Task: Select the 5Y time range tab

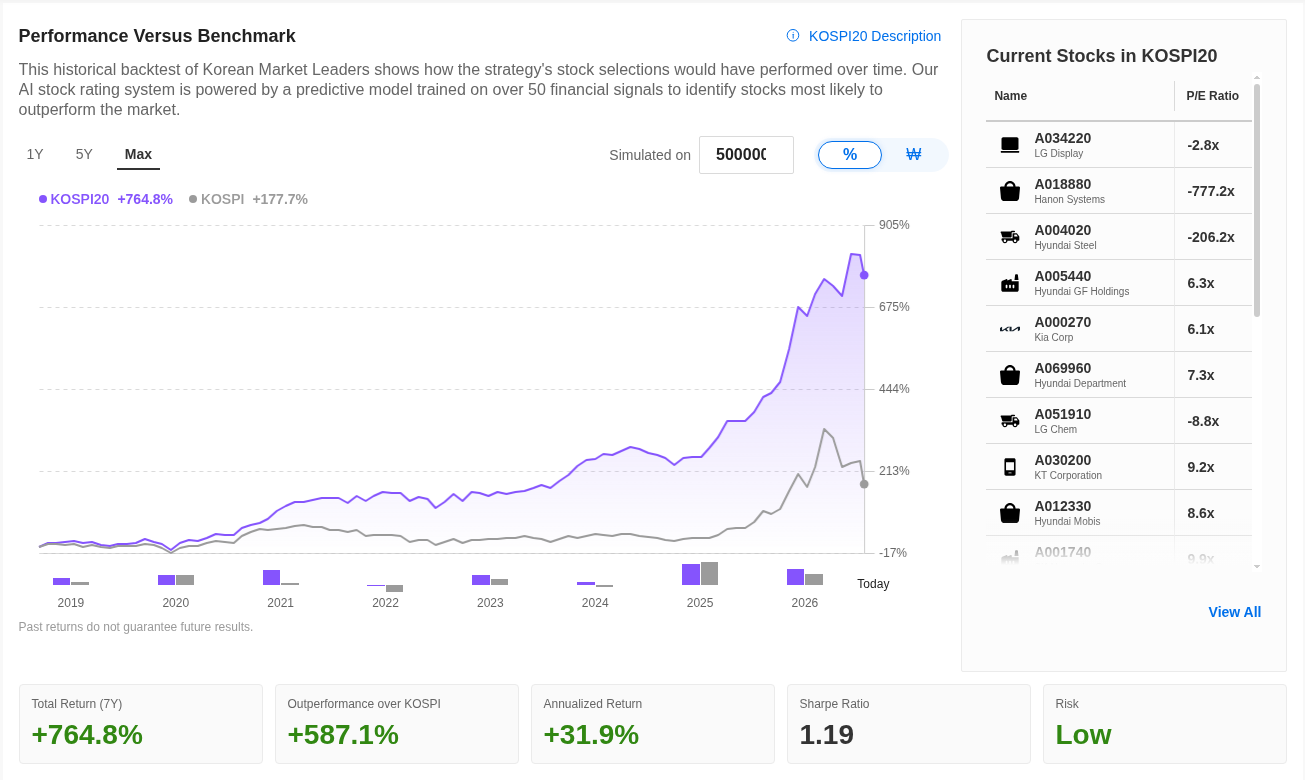Action: point(84,154)
